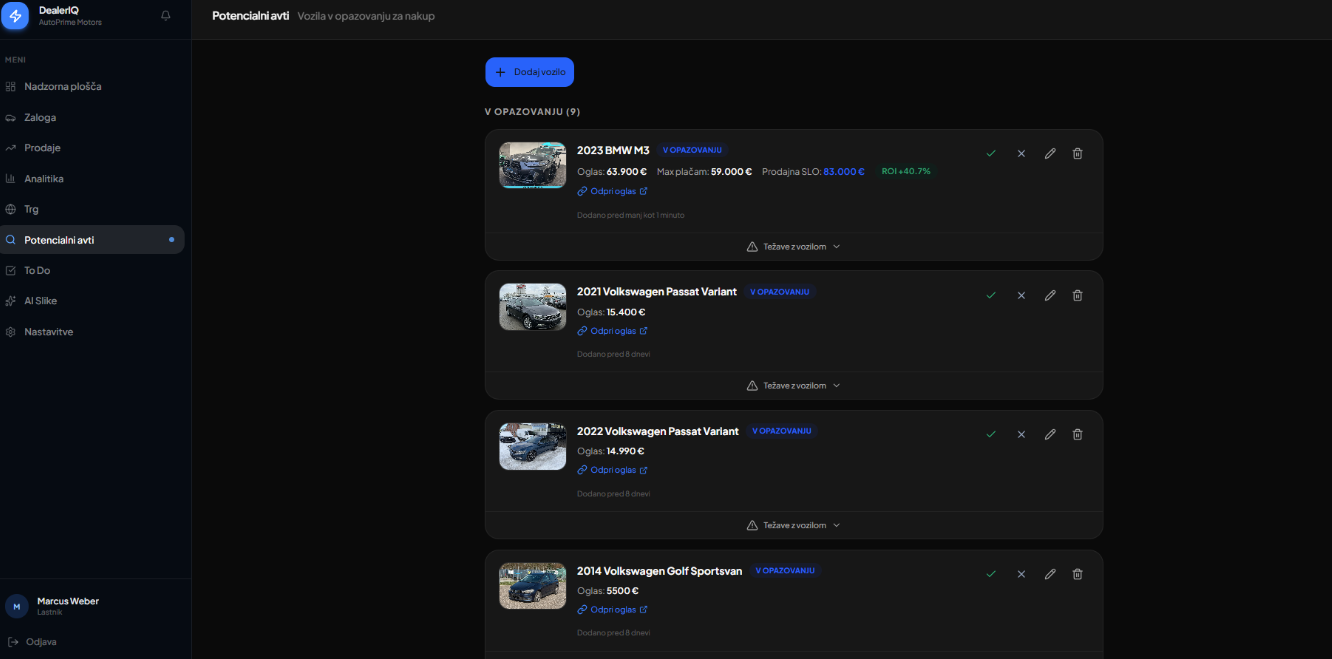Click the notifications bell icon

tap(166, 16)
